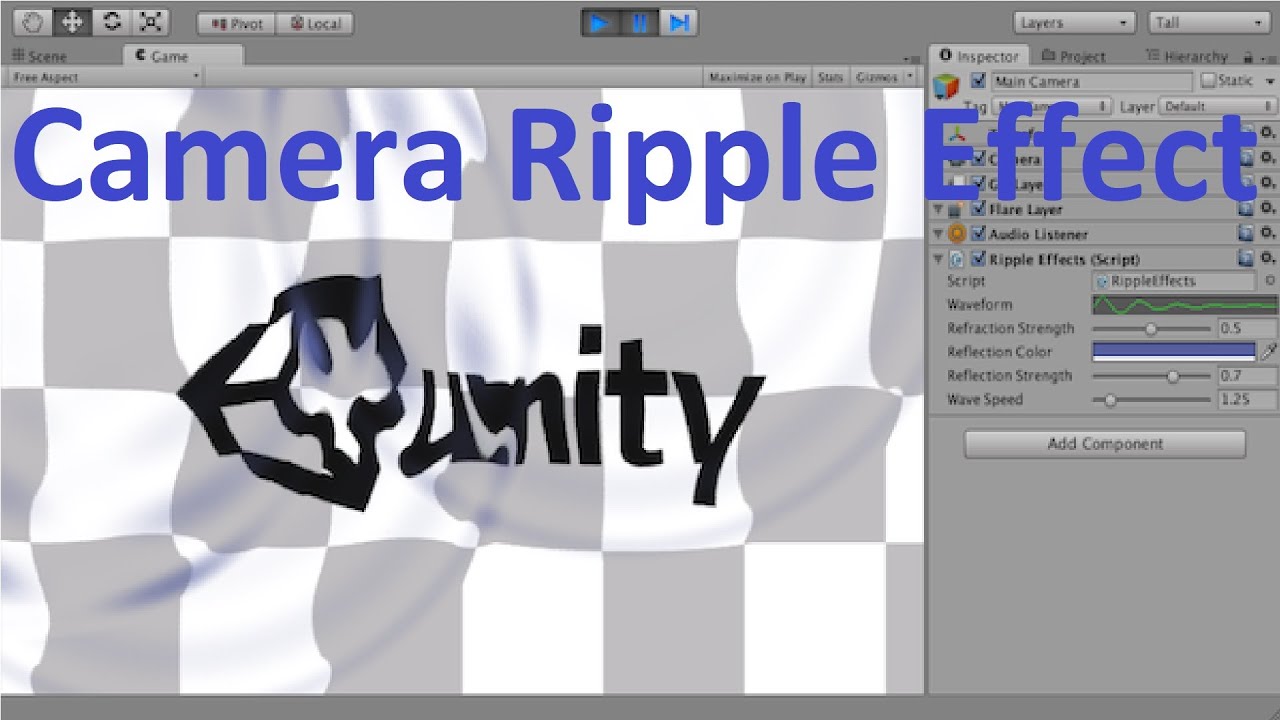Image resolution: width=1280 pixels, height=720 pixels.
Task: Click the Reflection Strength value 0.7
Action: pos(1247,376)
